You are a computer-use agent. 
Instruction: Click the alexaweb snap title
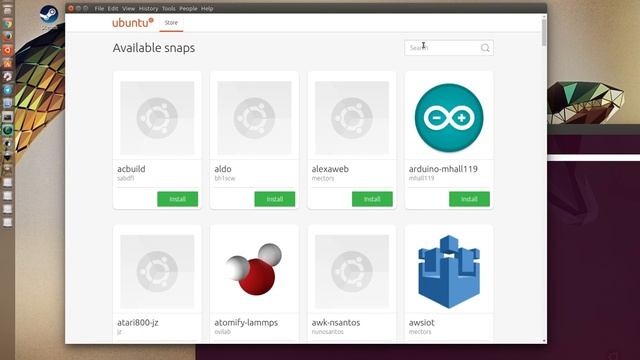point(330,169)
